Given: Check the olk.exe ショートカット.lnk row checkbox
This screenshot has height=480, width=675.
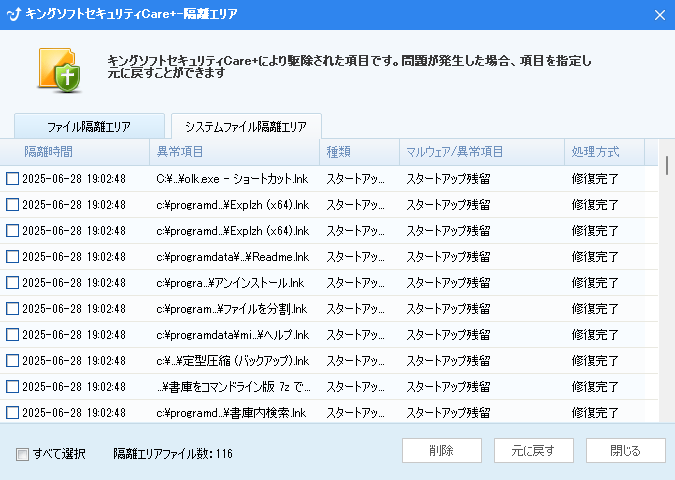Looking at the screenshot, I should pyautogui.click(x=12, y=179).
